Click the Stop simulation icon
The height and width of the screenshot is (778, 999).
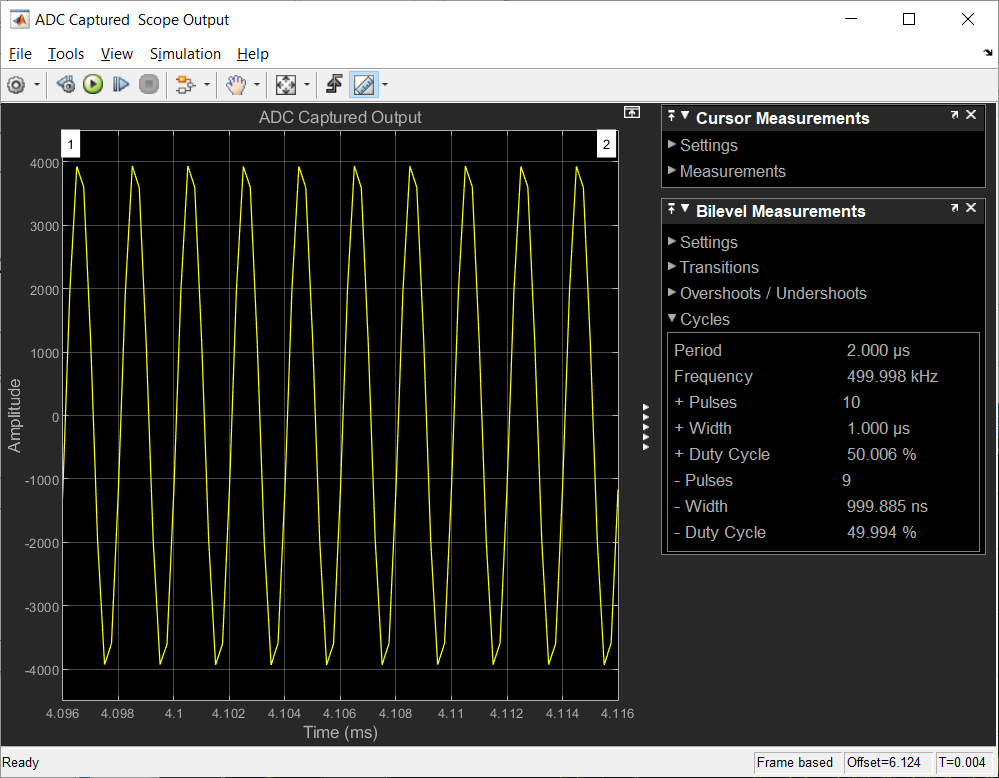pos(149,85)
